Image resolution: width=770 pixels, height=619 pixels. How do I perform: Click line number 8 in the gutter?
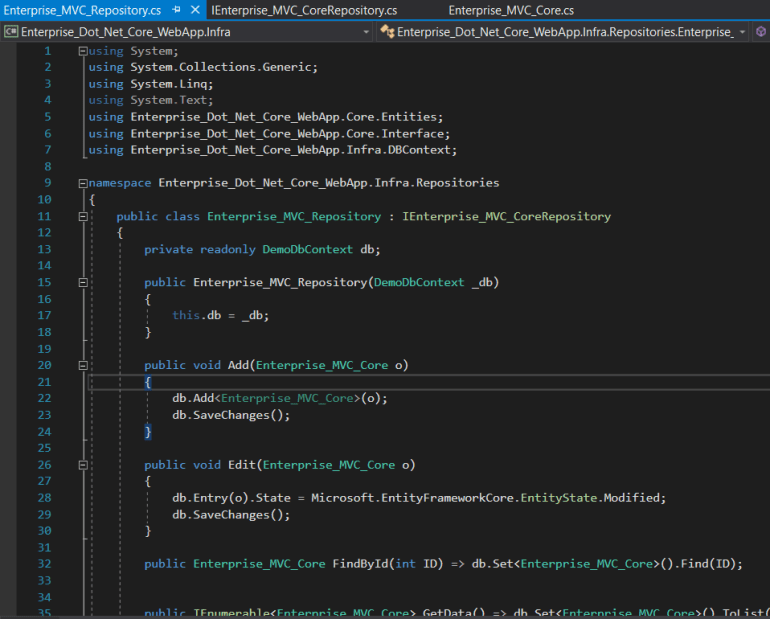tap(48, 166)
